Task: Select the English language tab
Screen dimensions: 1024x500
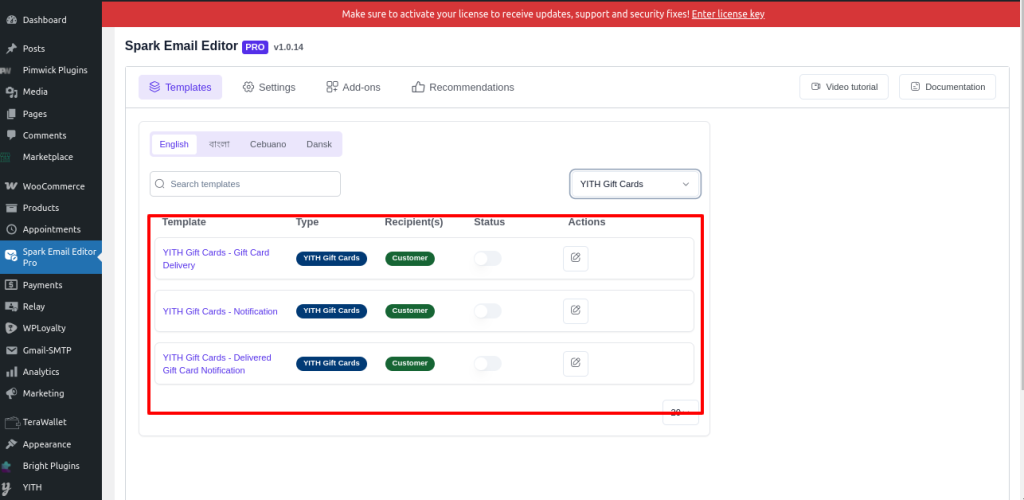Action: click(x=174, y=144)
